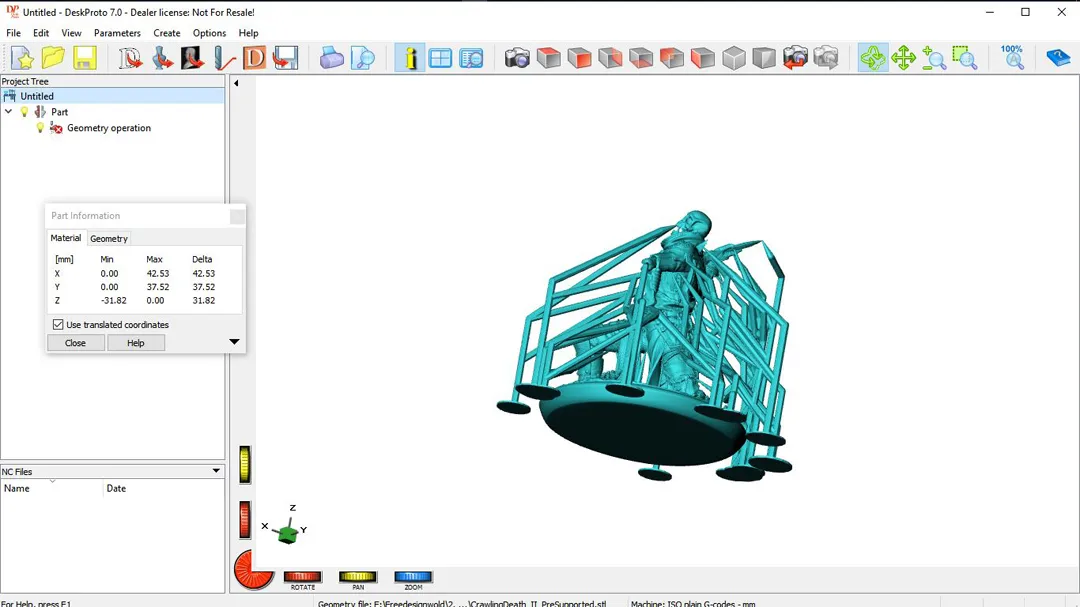
Task: Click the orange square D icon
Action: point(254,58)
